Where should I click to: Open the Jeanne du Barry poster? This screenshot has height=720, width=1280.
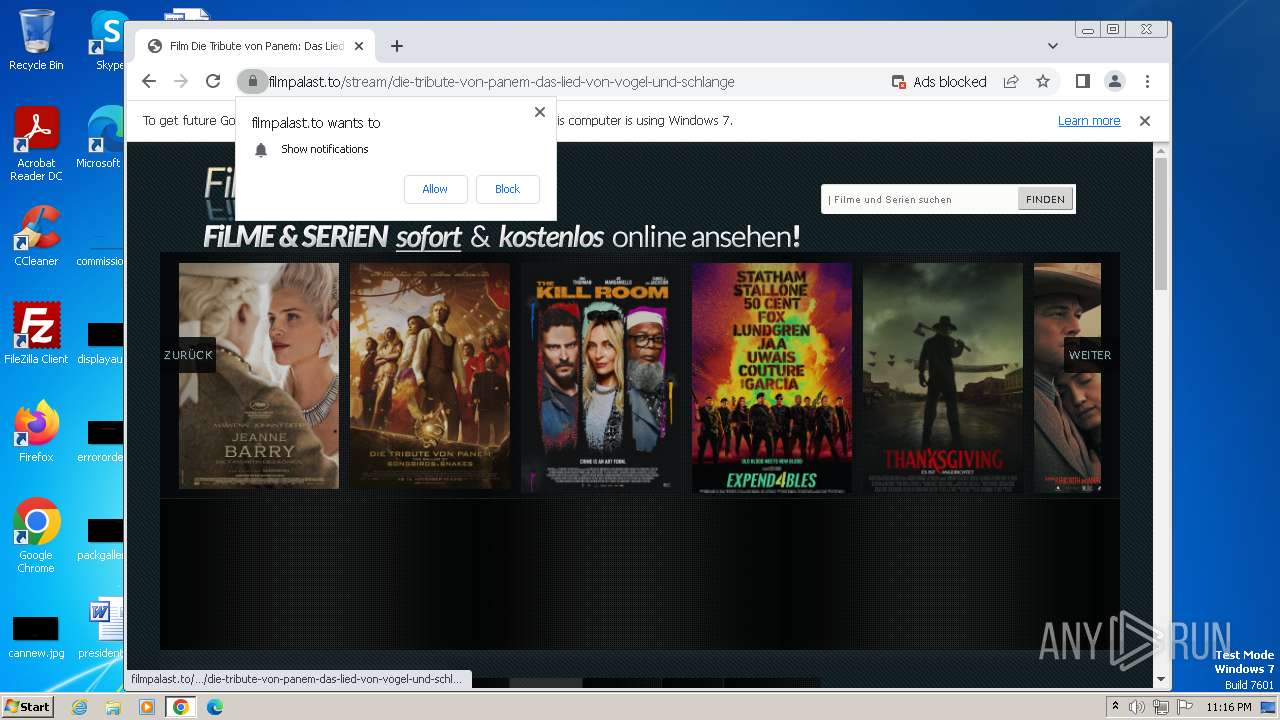click(259, 376)
